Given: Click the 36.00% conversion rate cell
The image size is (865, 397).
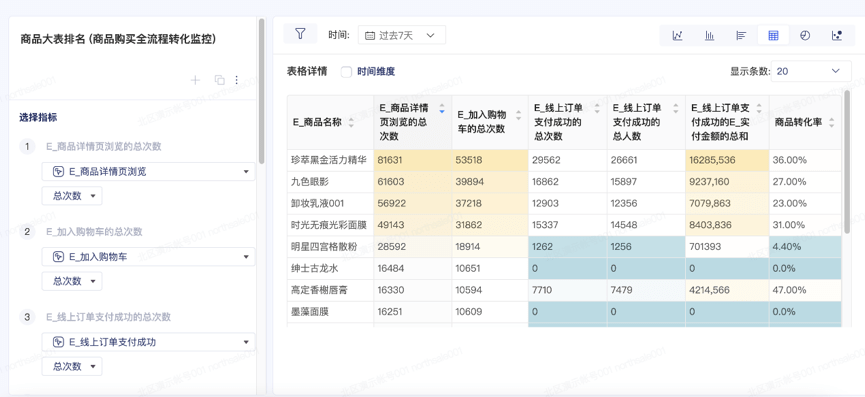Looking at the screenshot, I should [805, 160].
